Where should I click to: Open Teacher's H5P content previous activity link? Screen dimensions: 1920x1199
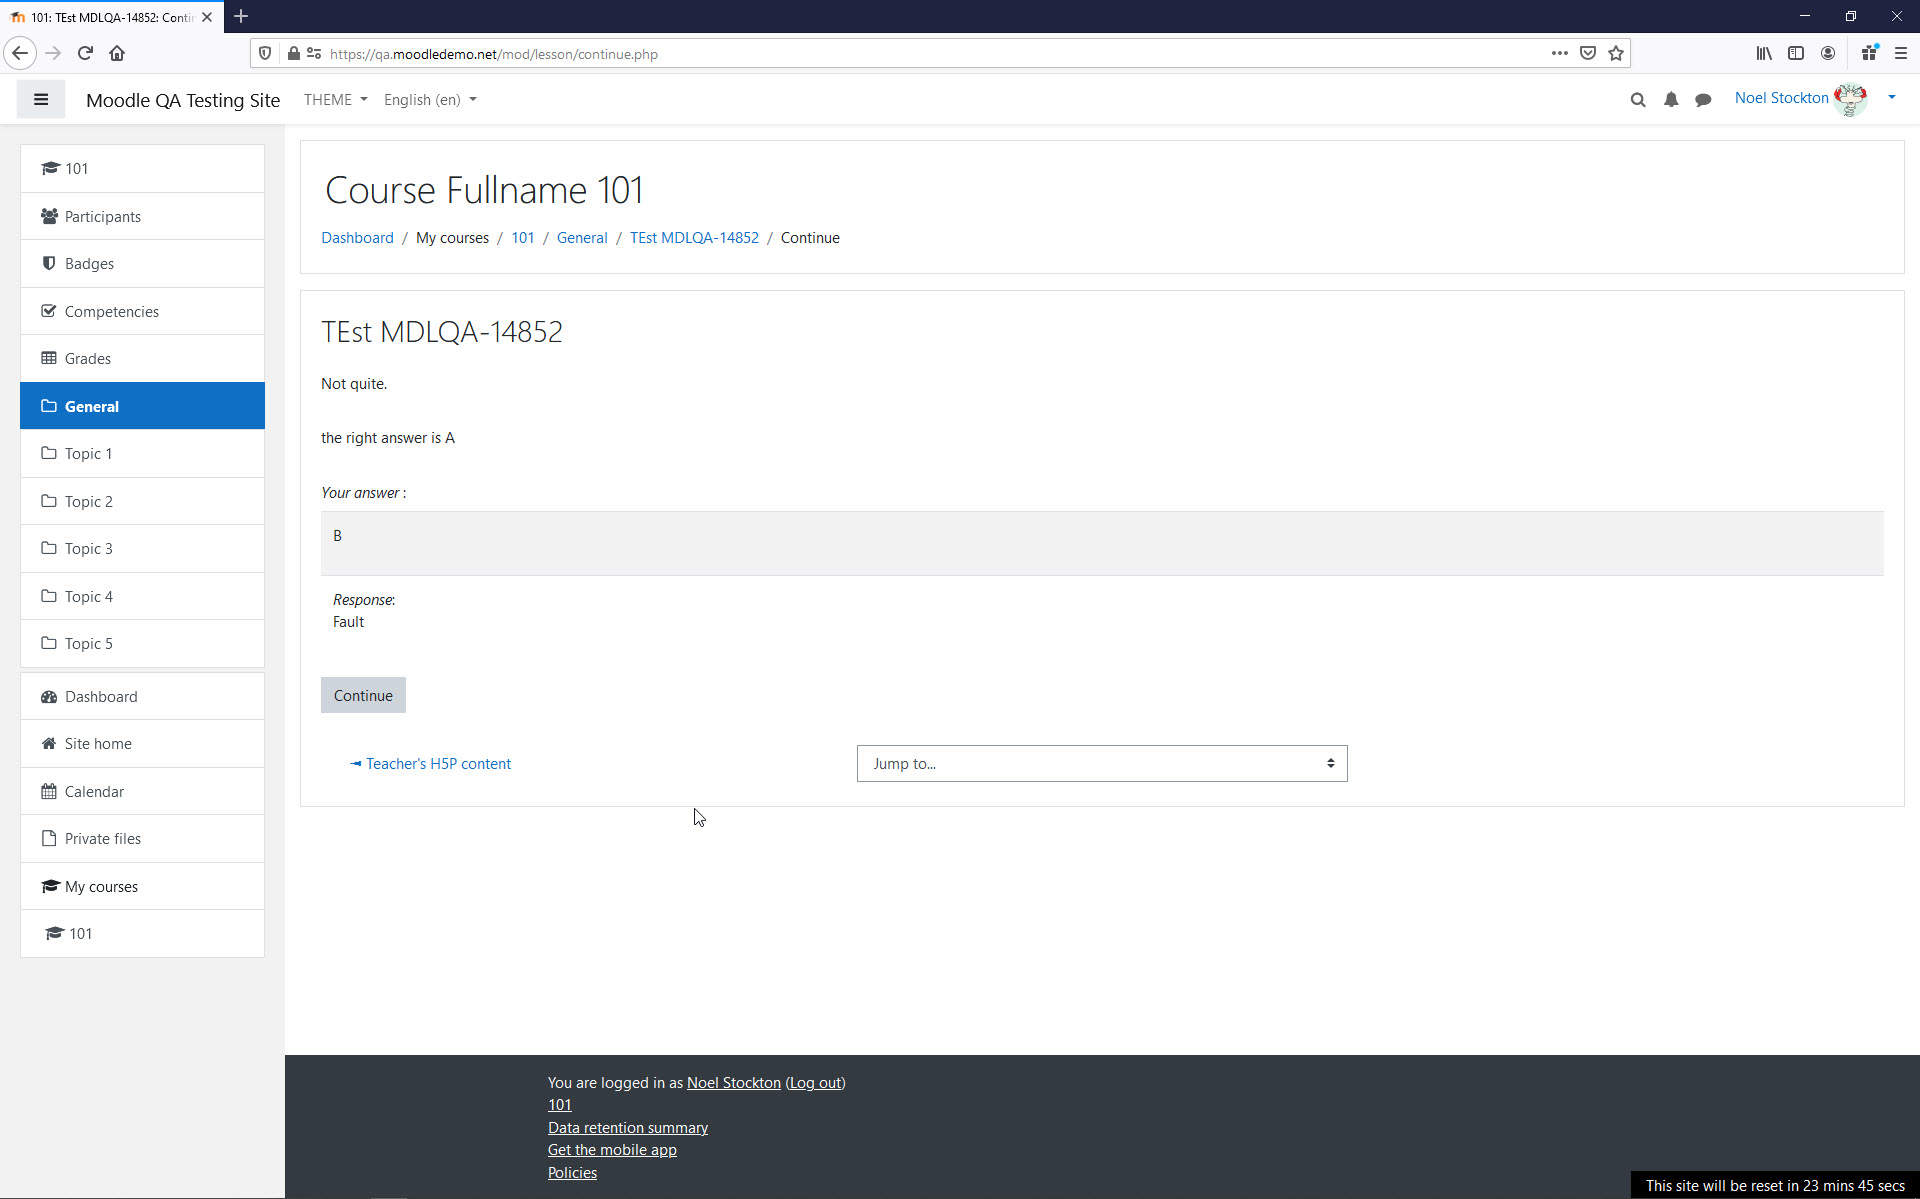(431, 763)
